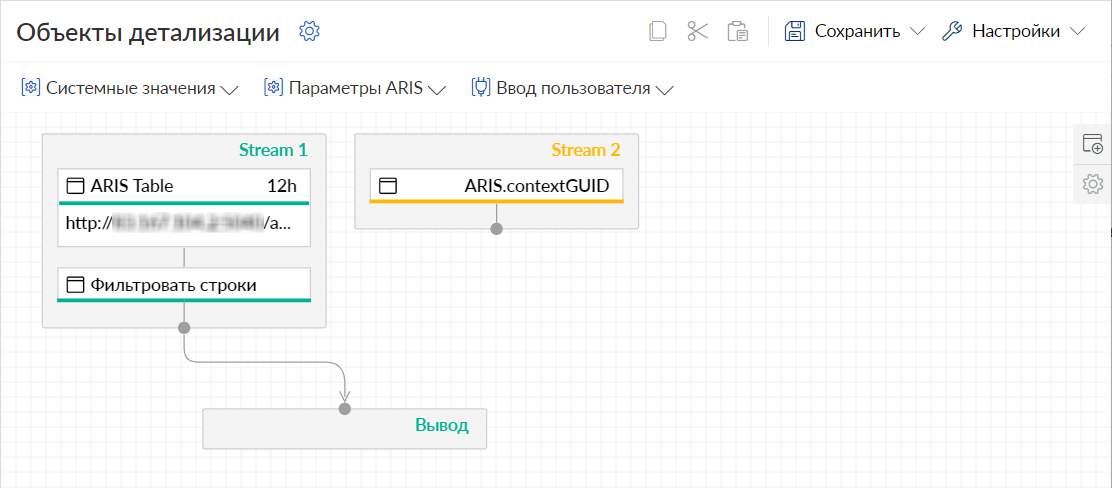Select the ARIS.contextGUID operator
The height and width of the screenshot is (488, 1112).
point(496,187)
